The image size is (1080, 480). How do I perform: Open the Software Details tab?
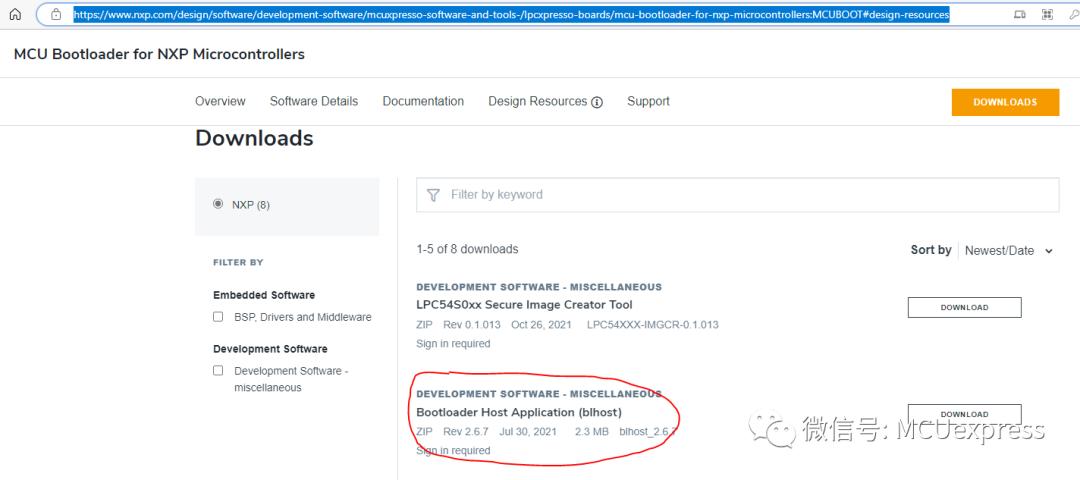(313, 101)
